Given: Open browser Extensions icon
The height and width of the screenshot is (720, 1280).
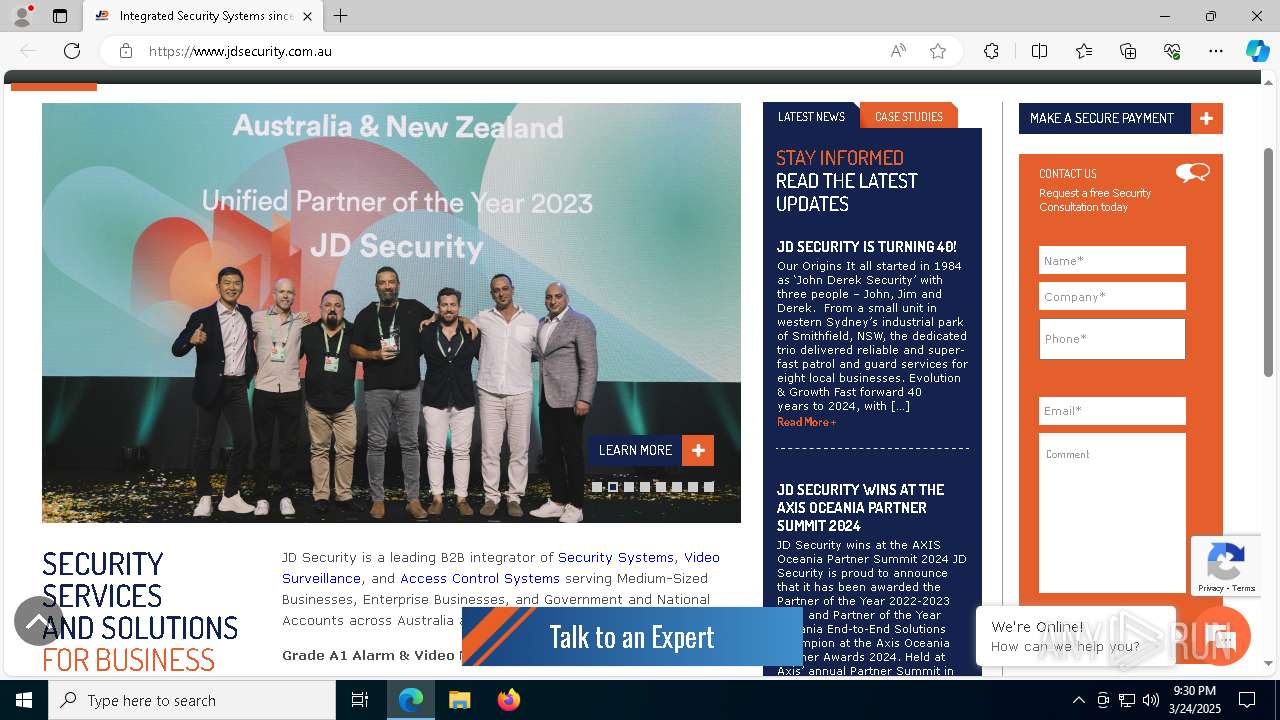Looking at the screenshot, I should click(x=991, y=51).
